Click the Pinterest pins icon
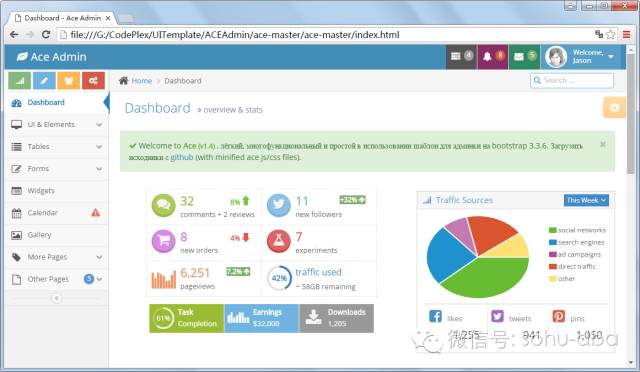Viewport: 640px width, 372px height. [x=558, y=316]
